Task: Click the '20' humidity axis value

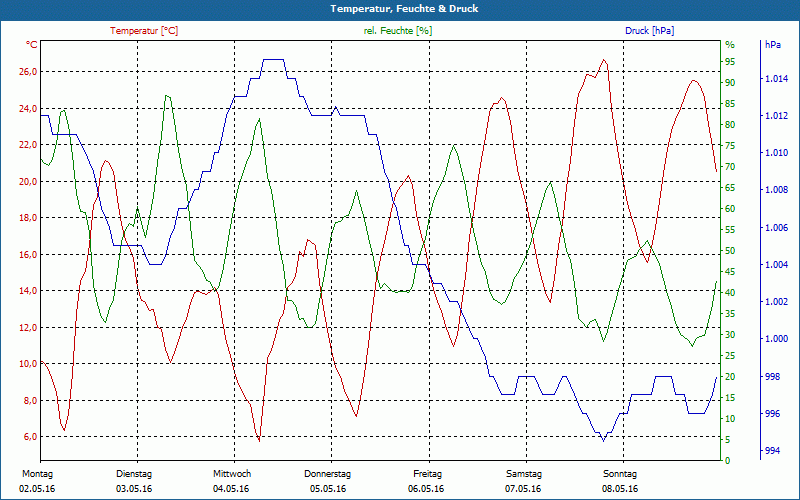Action: (730, 377)
